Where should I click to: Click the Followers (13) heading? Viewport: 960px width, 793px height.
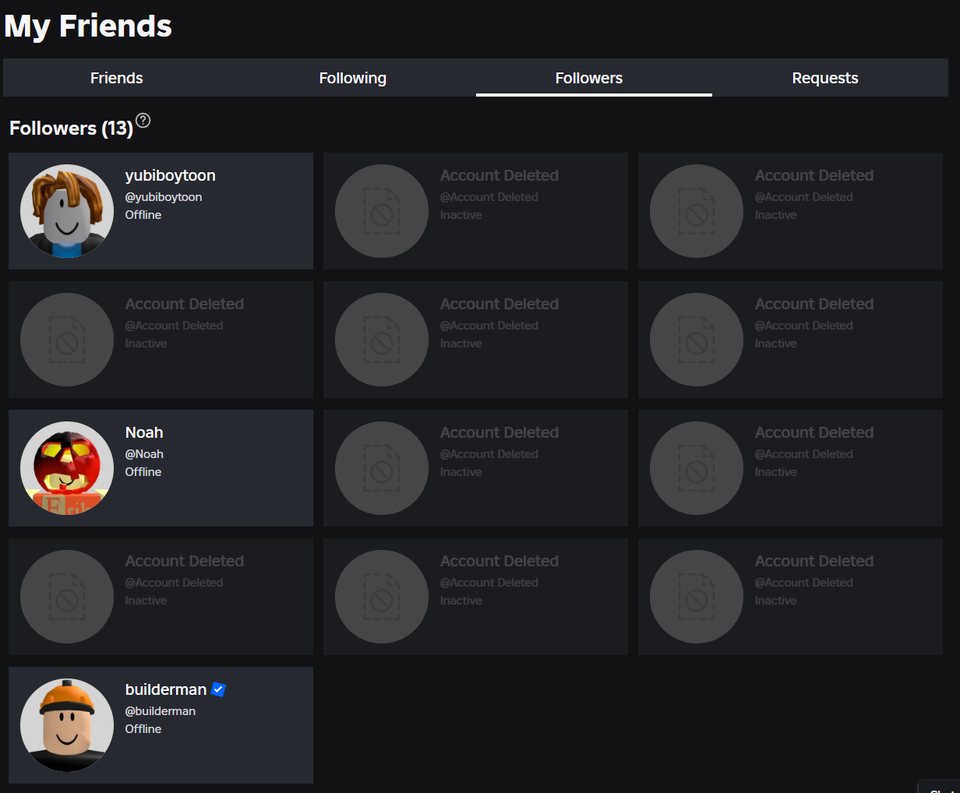71,128
